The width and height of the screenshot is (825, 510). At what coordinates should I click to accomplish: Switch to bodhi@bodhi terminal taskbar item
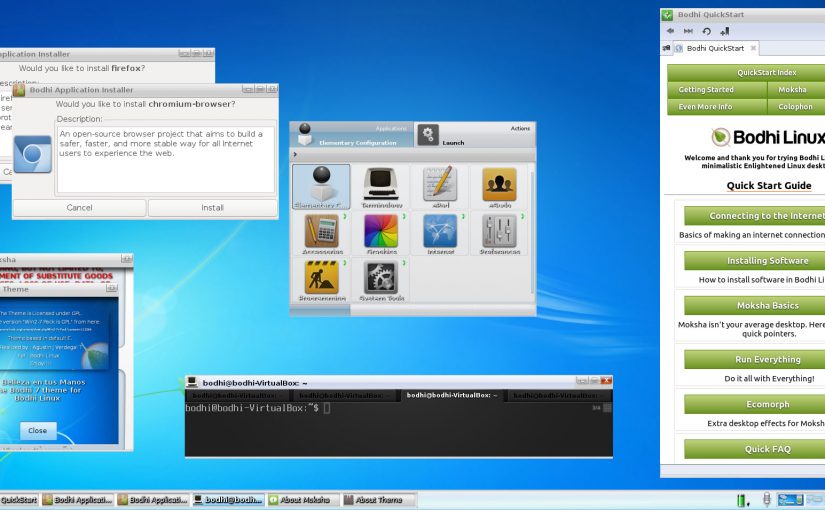point(228,499)
